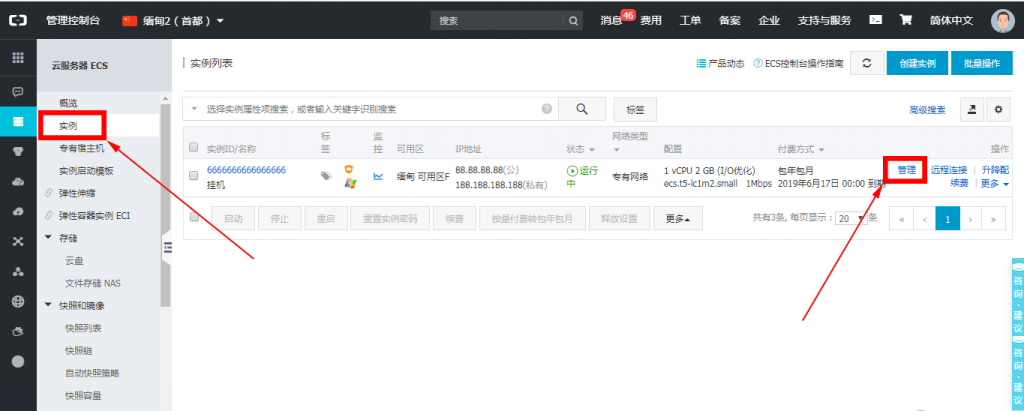Click the cross-arrows network sidebar icon

coord(18,241)
